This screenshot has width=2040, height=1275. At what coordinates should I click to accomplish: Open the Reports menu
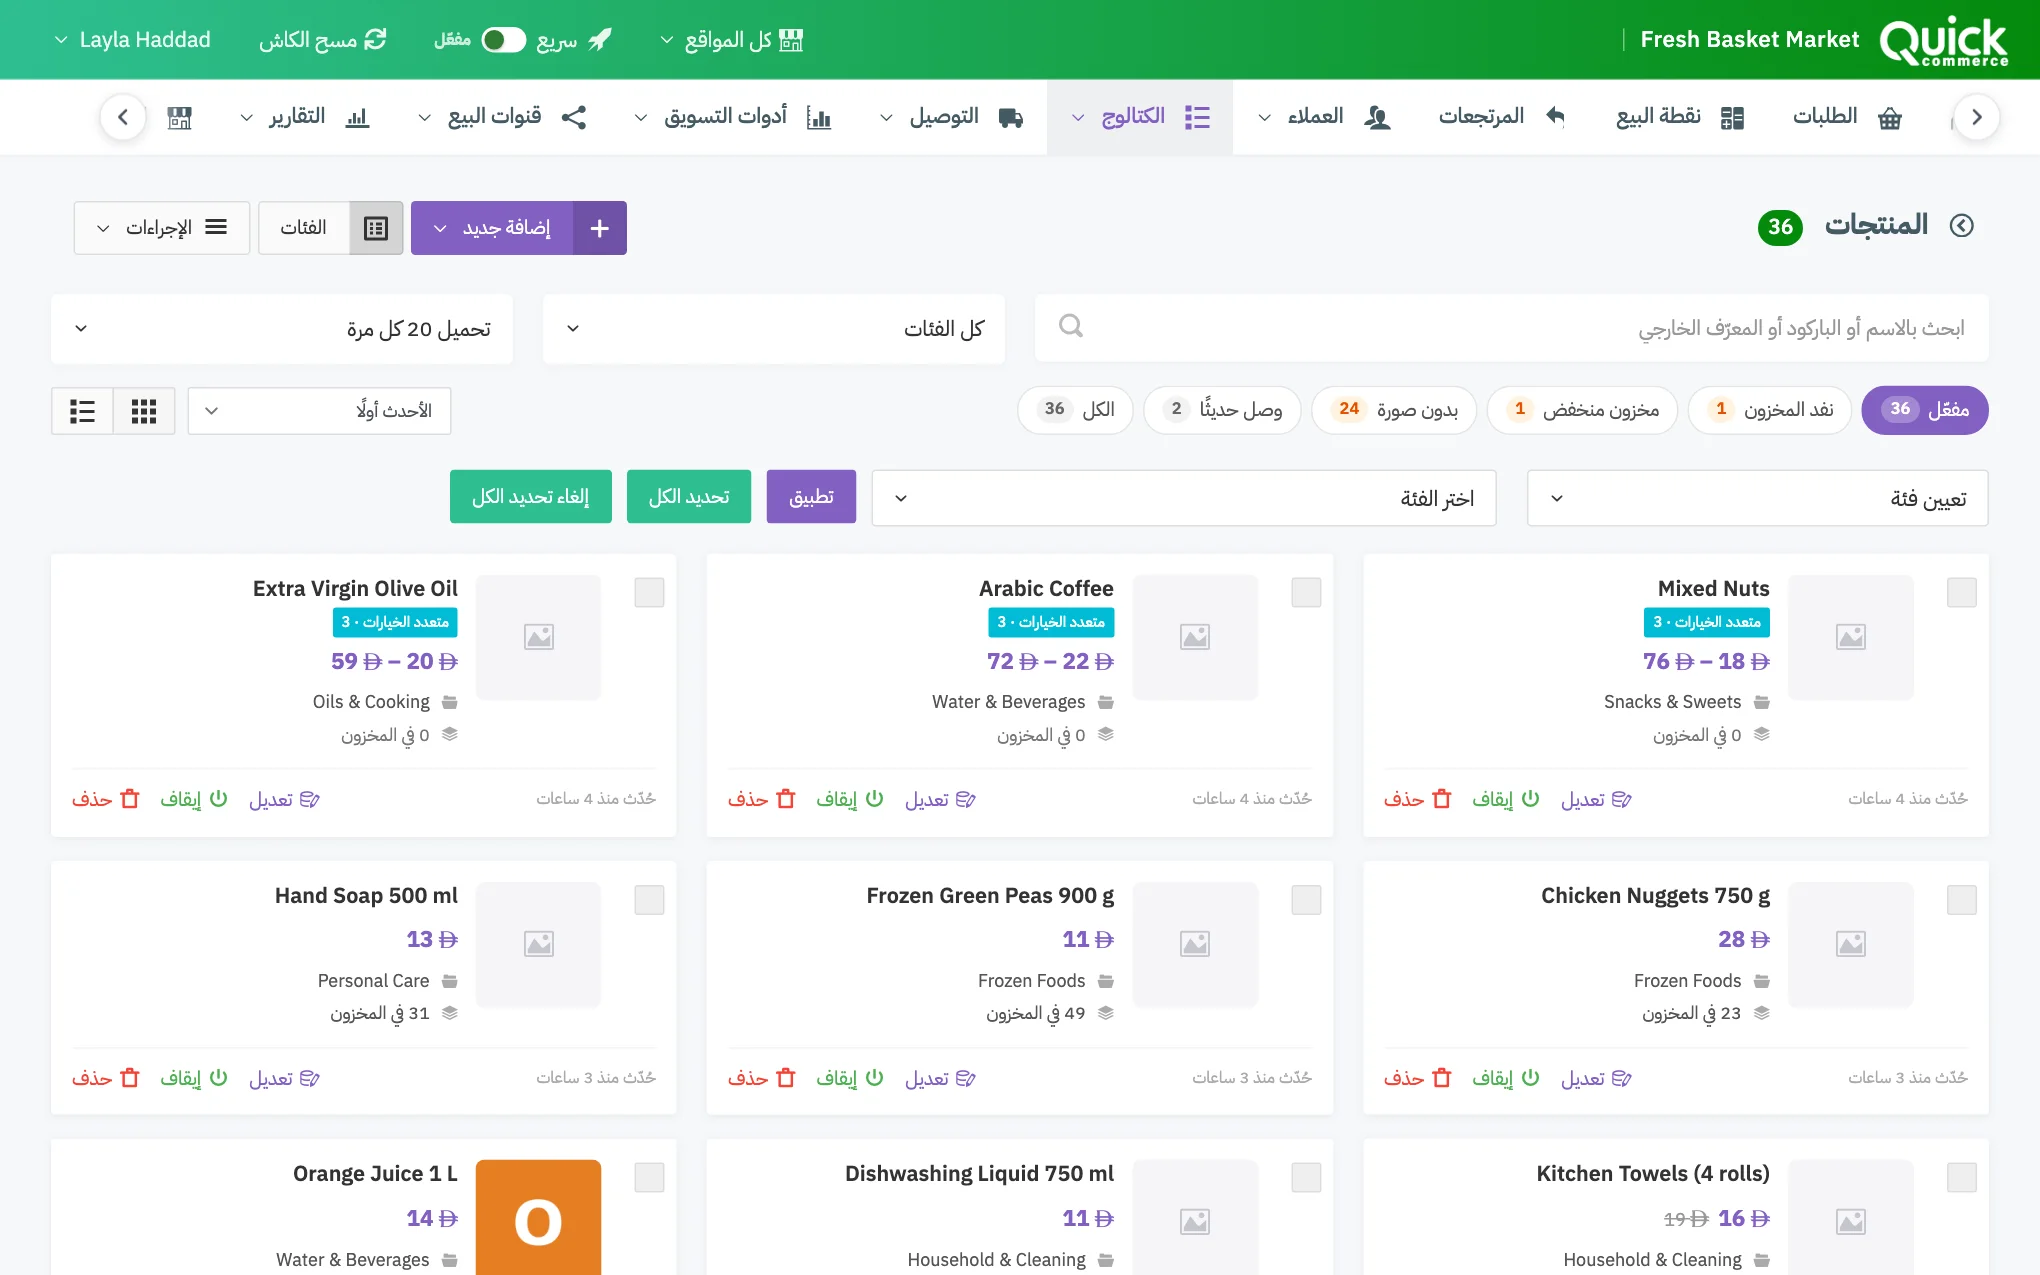click(x=303, y=117)
